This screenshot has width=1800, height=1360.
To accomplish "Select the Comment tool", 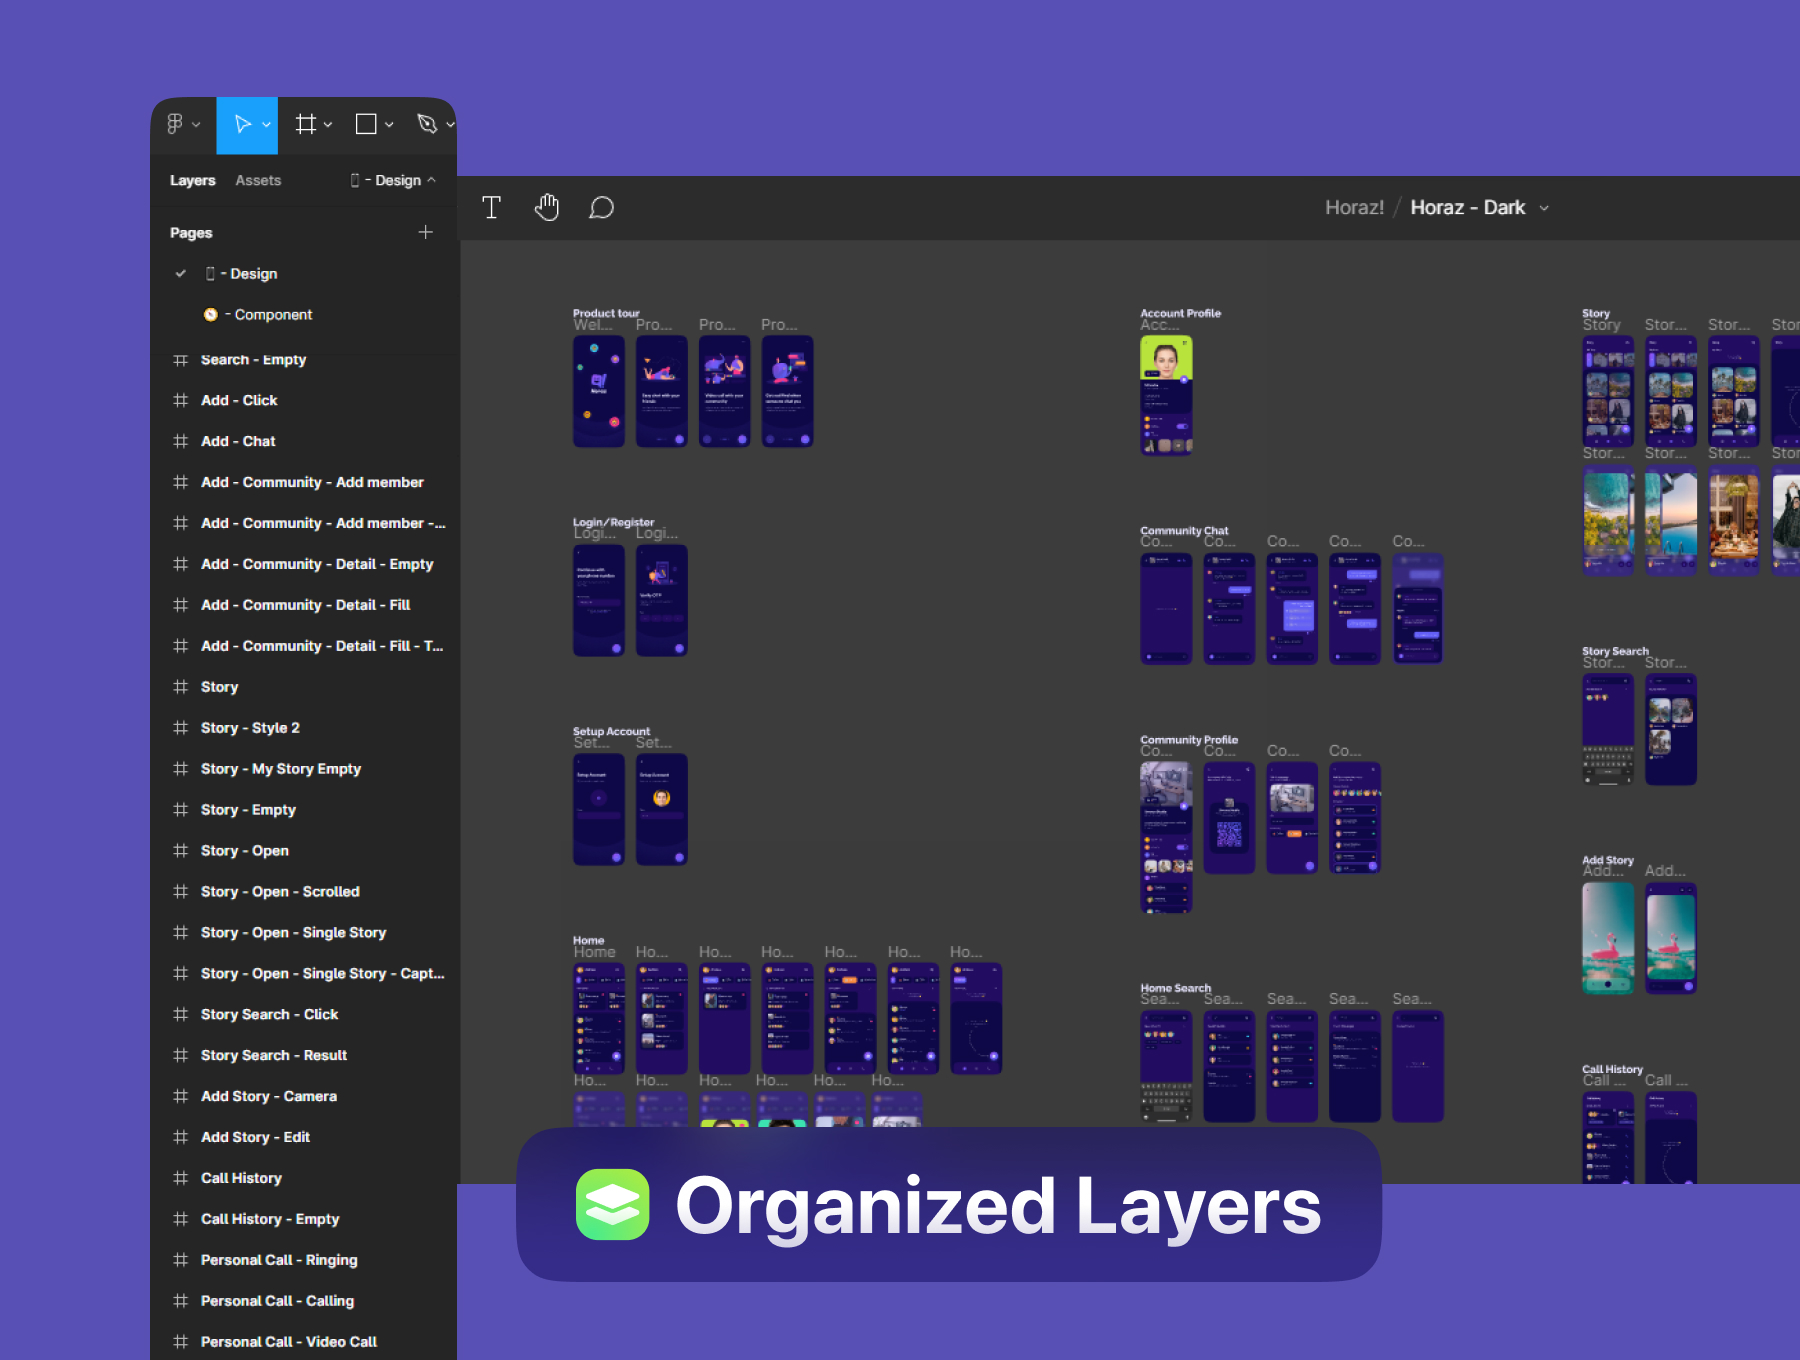I will pyautogui.click(x=601, y=208).
